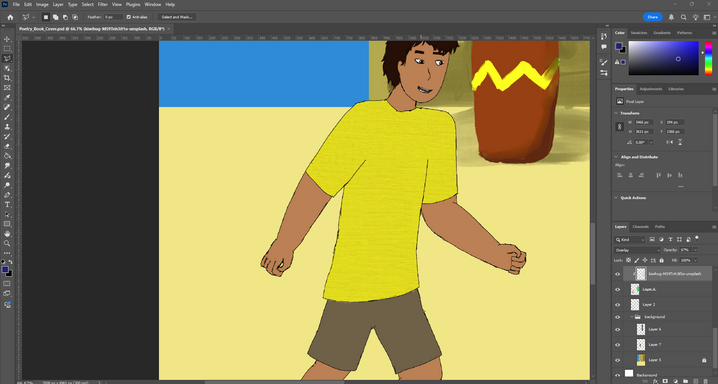Open the Discover lightbulb icon
Image resolution: width=718 pixels, height=384 pixels.
(x=696, y=17)
